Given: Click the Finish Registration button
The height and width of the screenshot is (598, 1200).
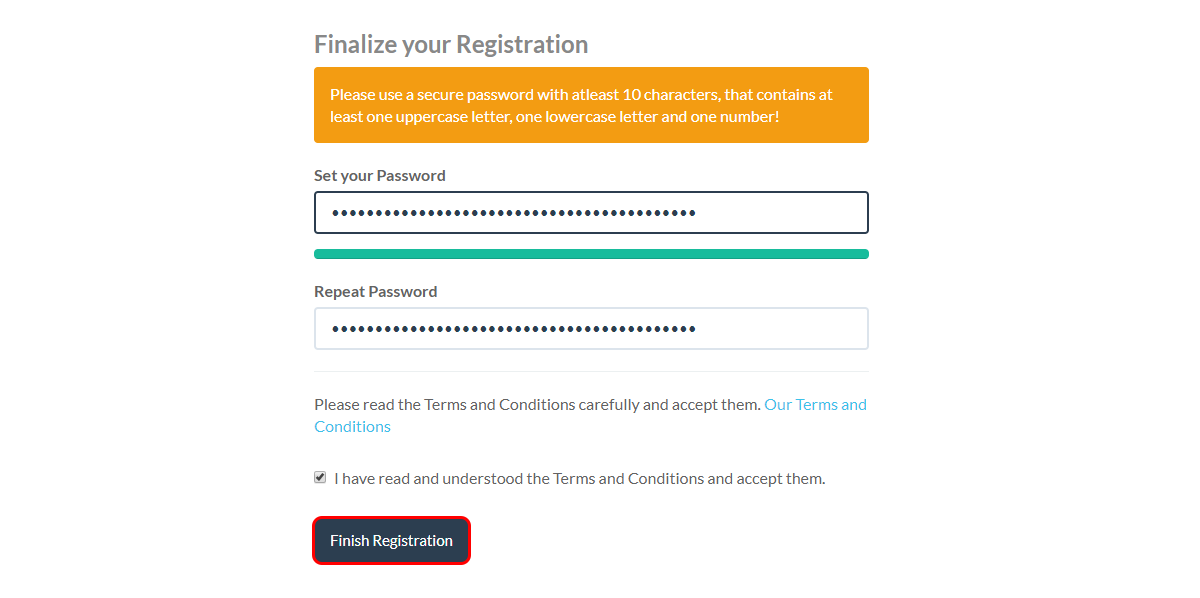Looking at the screenshot, I should (391, 540).
